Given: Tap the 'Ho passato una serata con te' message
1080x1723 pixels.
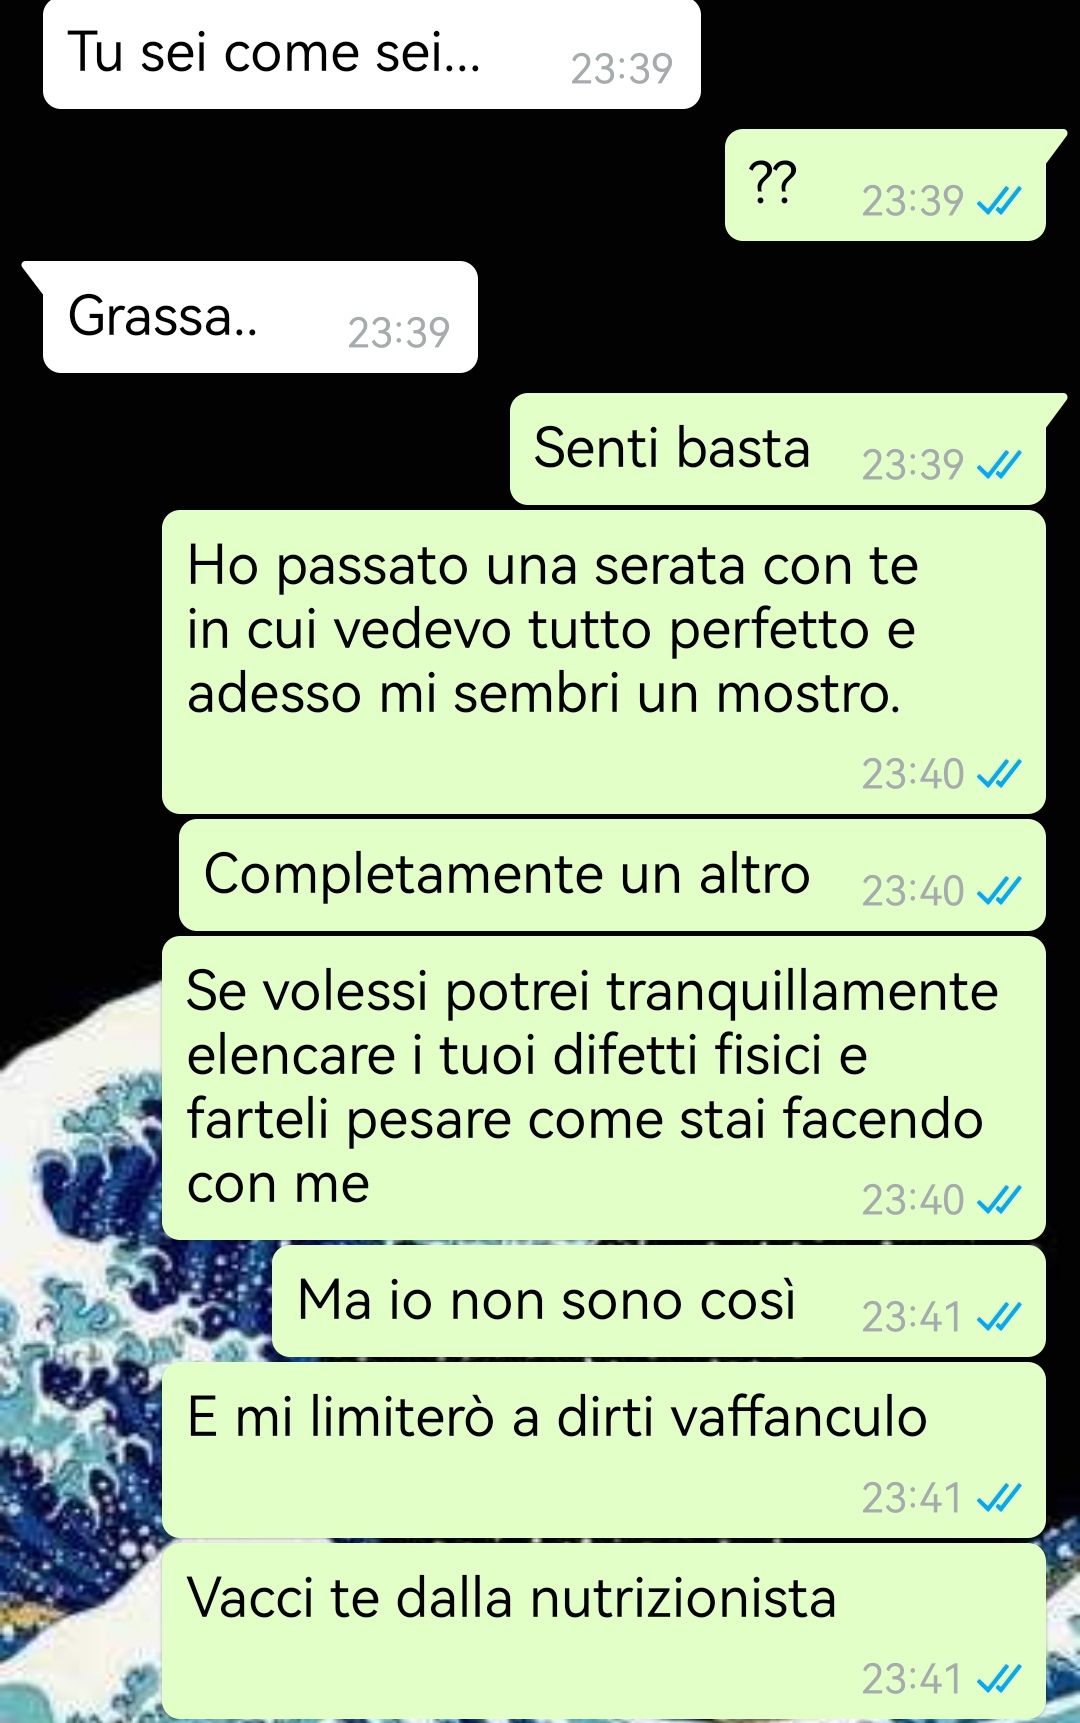Looking at the screenshot, I should [604, 662].
